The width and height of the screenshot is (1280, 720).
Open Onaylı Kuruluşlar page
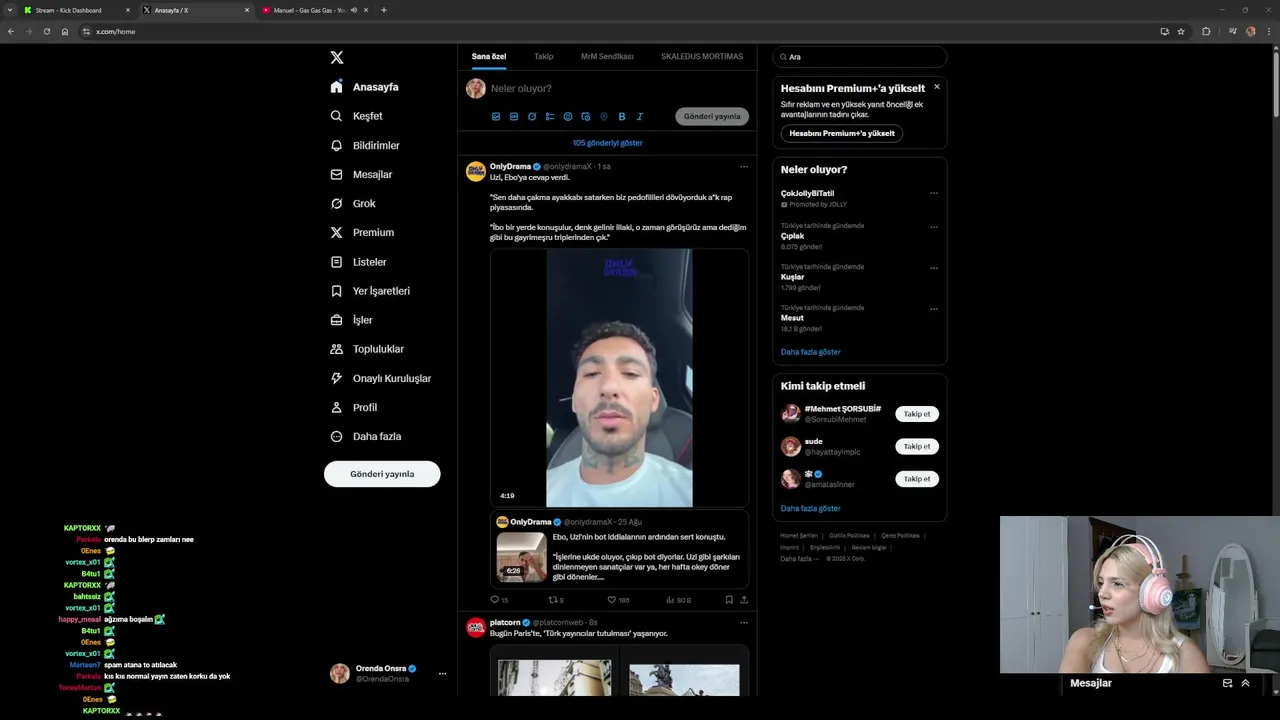(380, 378)
